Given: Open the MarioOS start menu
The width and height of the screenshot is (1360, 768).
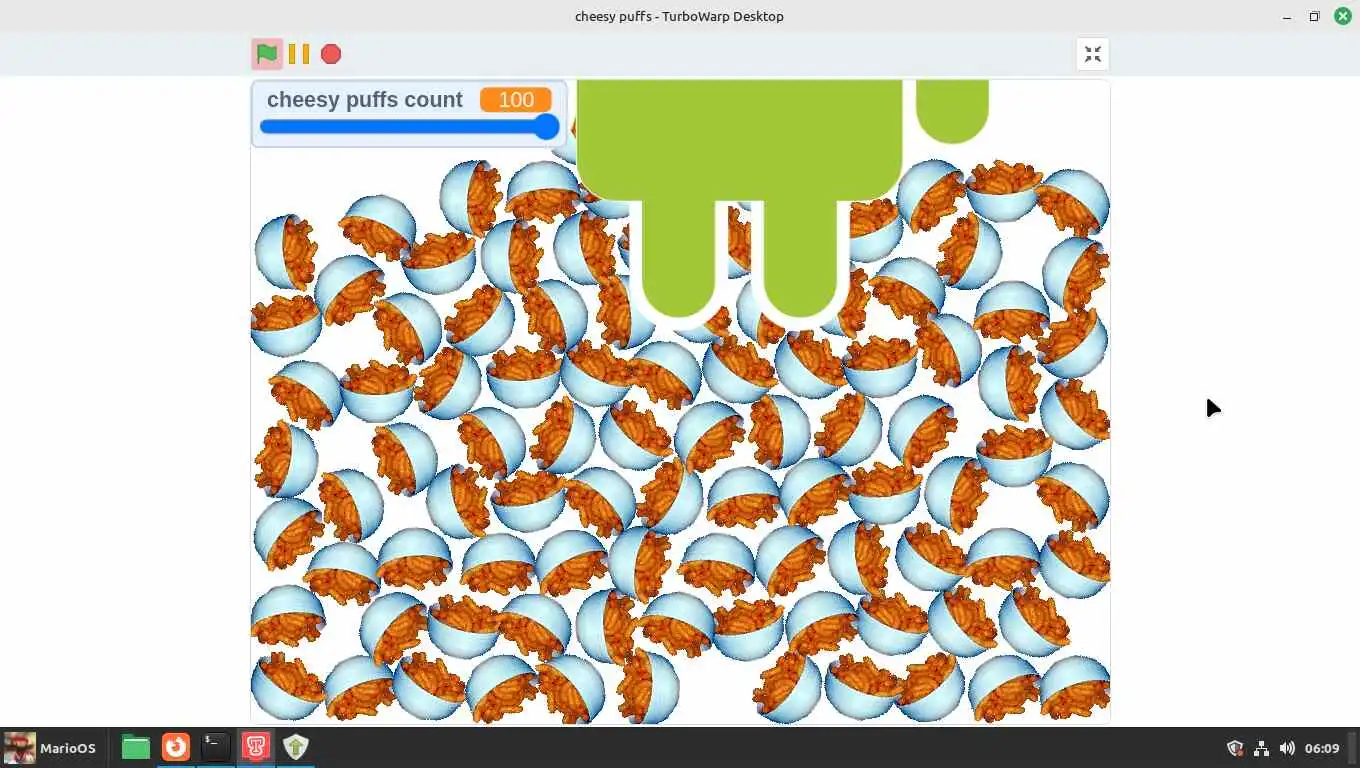Looking at the screenshot, I should coord(50,748).
